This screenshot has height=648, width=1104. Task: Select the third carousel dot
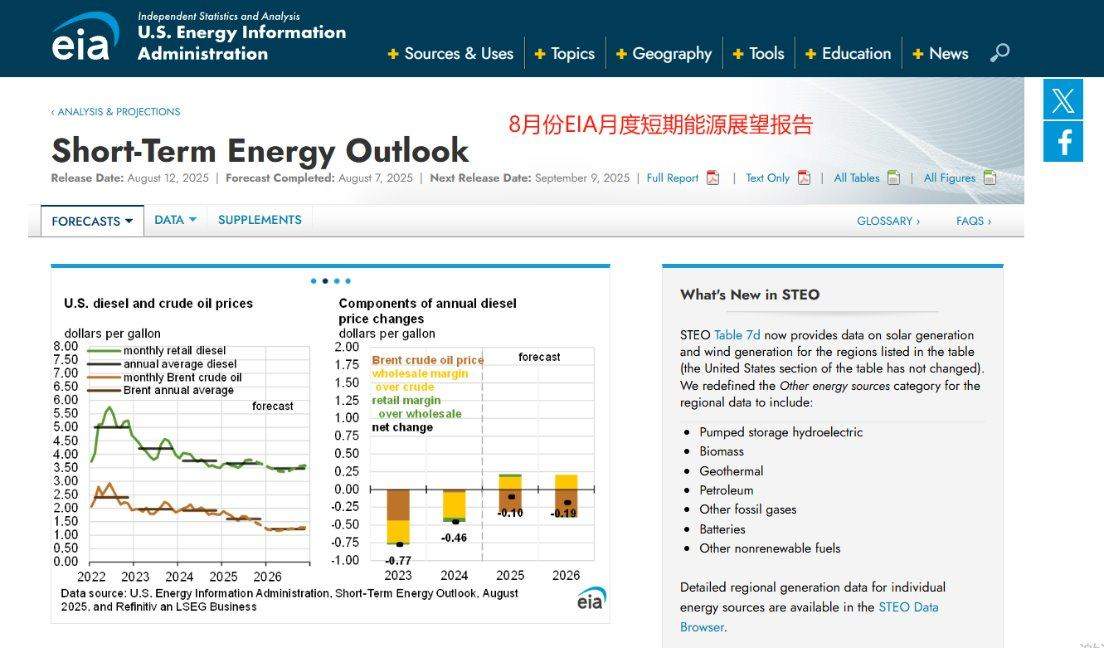(x=337, y=281)
